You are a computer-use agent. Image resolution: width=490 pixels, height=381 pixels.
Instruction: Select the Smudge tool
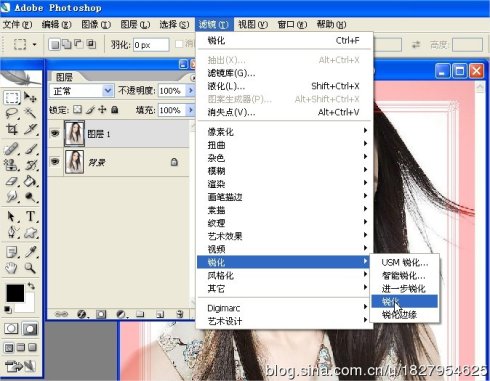click(12, 197)
